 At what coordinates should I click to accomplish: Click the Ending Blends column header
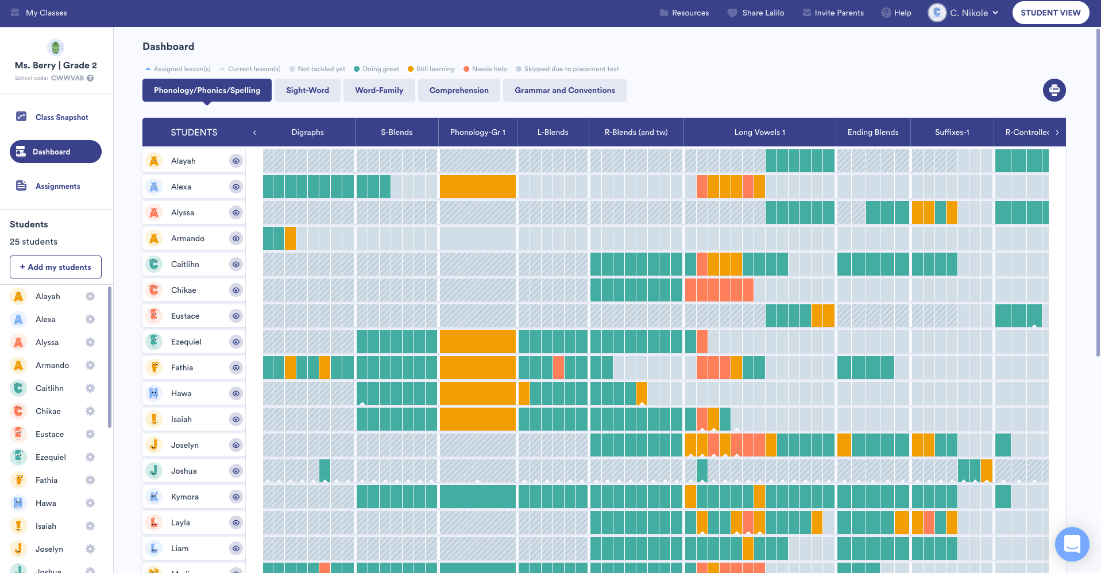(873, 132)
